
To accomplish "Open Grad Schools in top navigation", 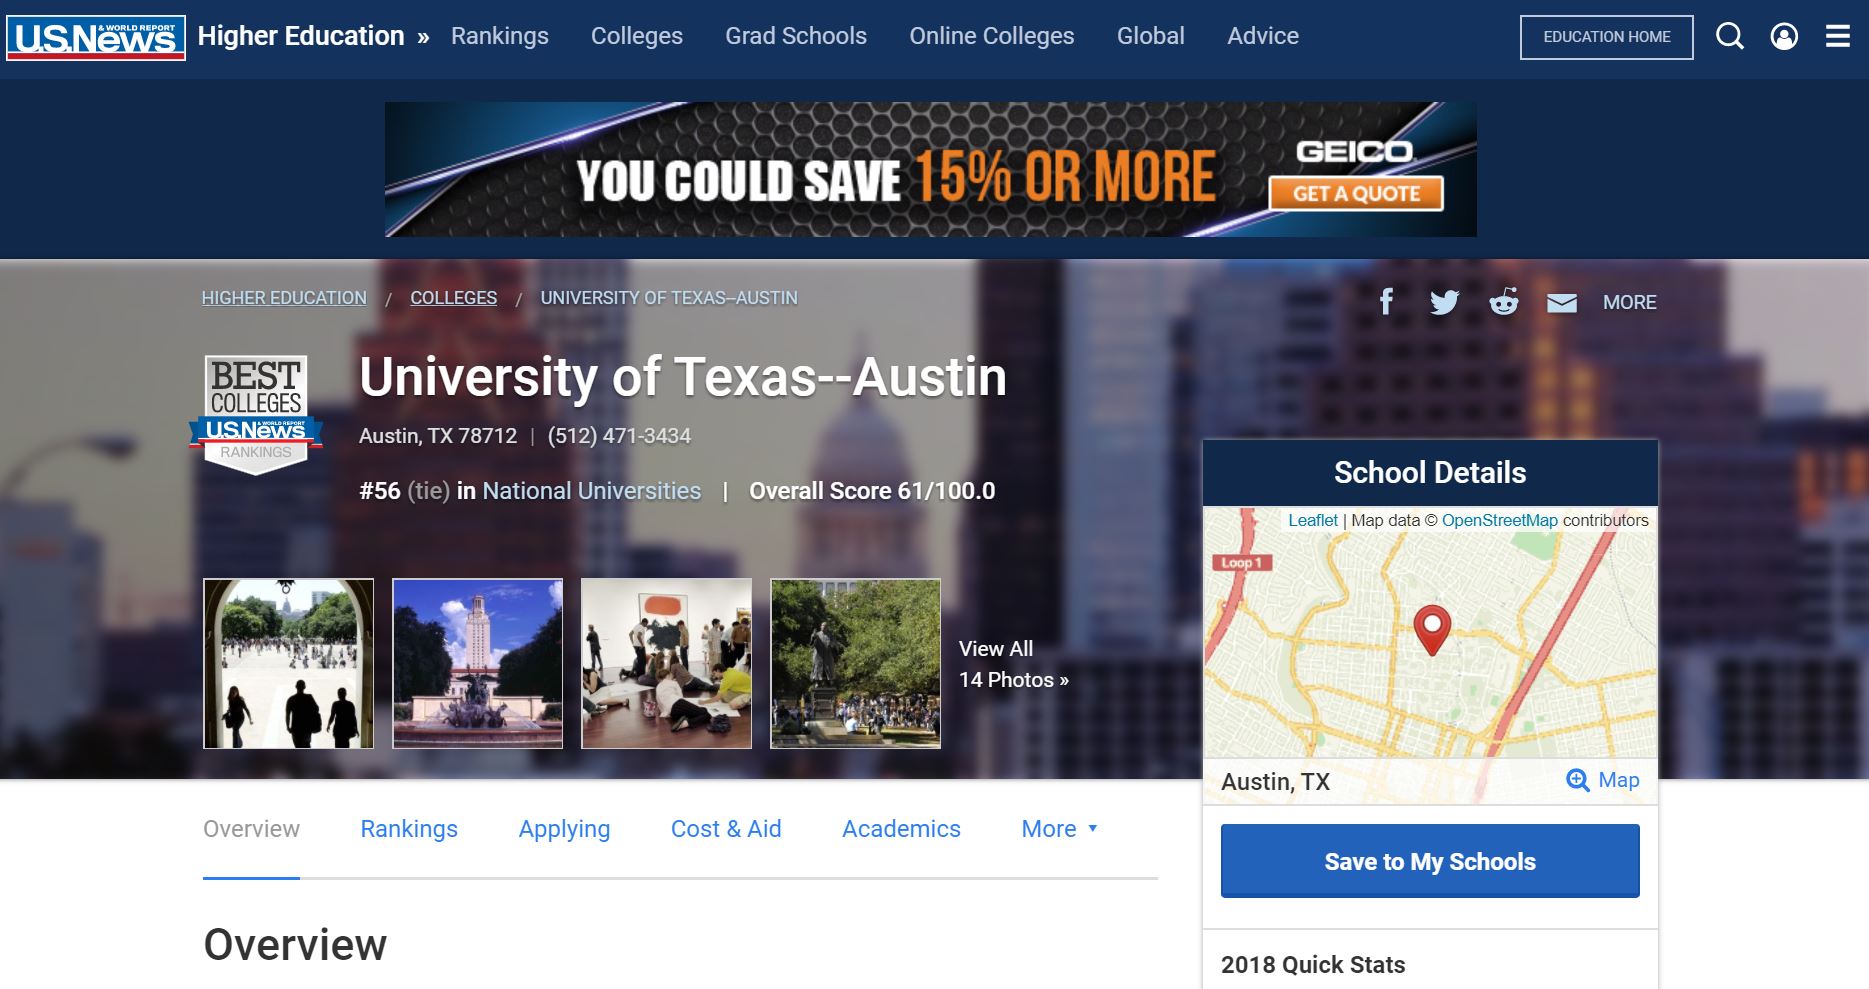I will (x=796, y=36).
